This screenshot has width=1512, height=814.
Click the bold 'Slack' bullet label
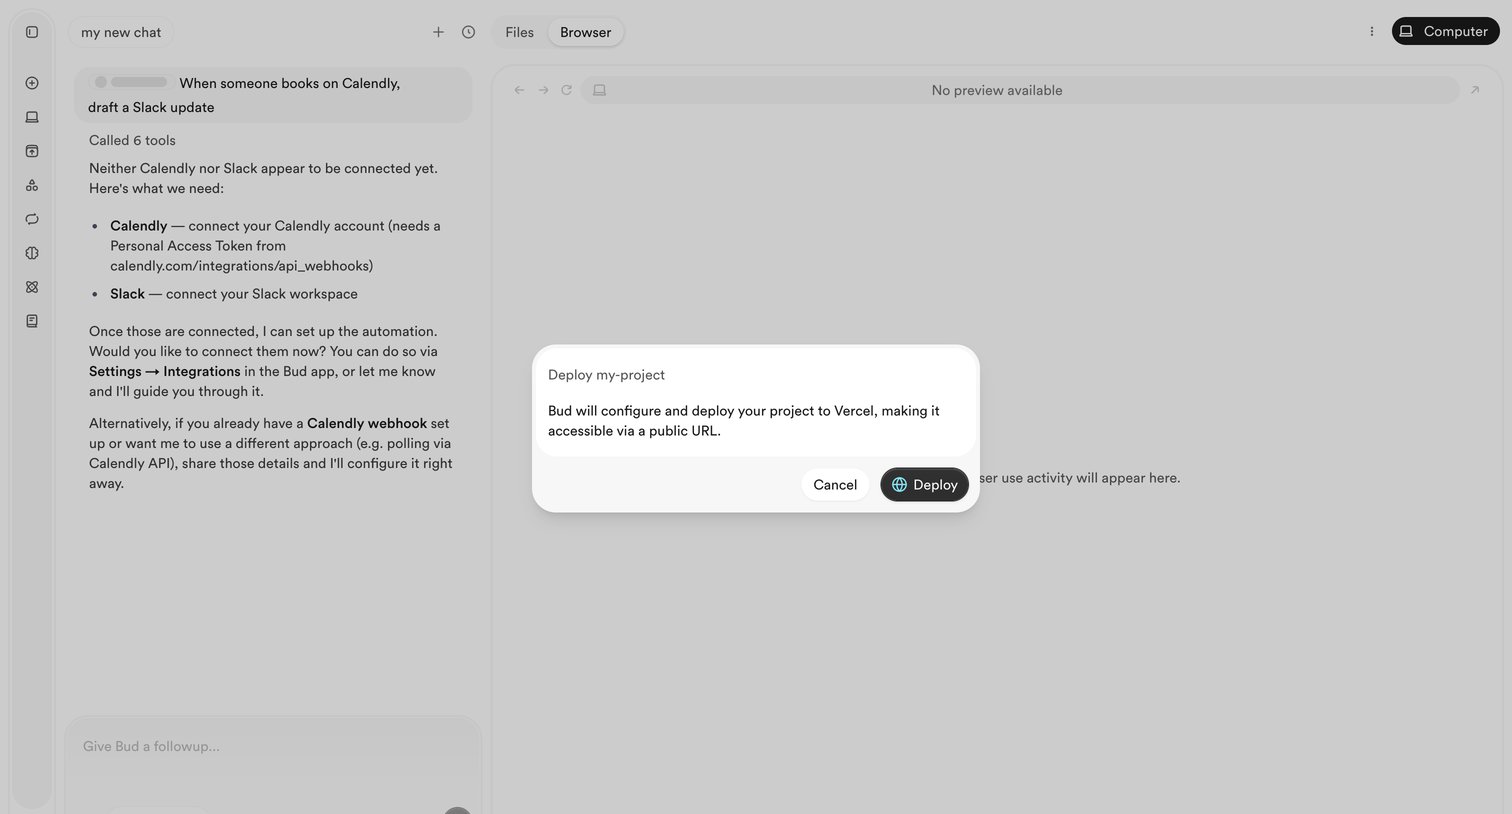(x=127, y=294)
